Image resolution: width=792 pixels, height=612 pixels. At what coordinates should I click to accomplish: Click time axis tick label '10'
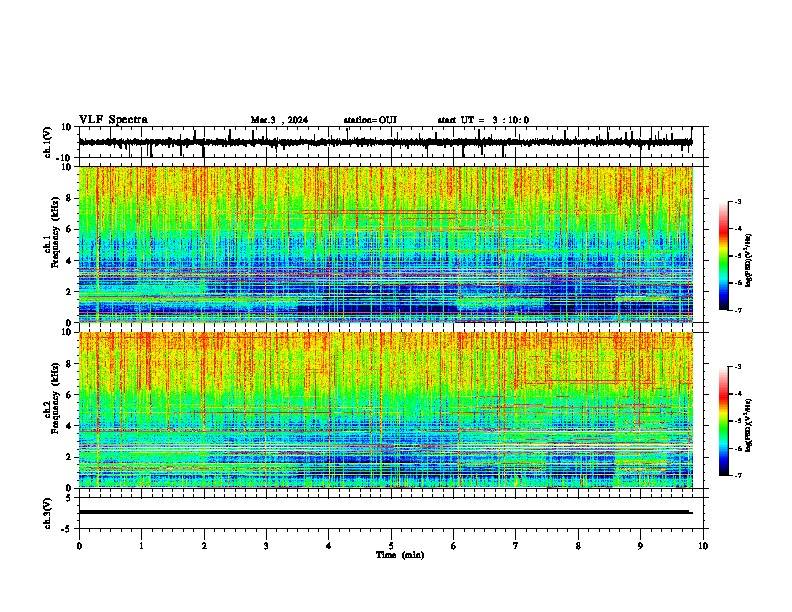pos(703,546)
